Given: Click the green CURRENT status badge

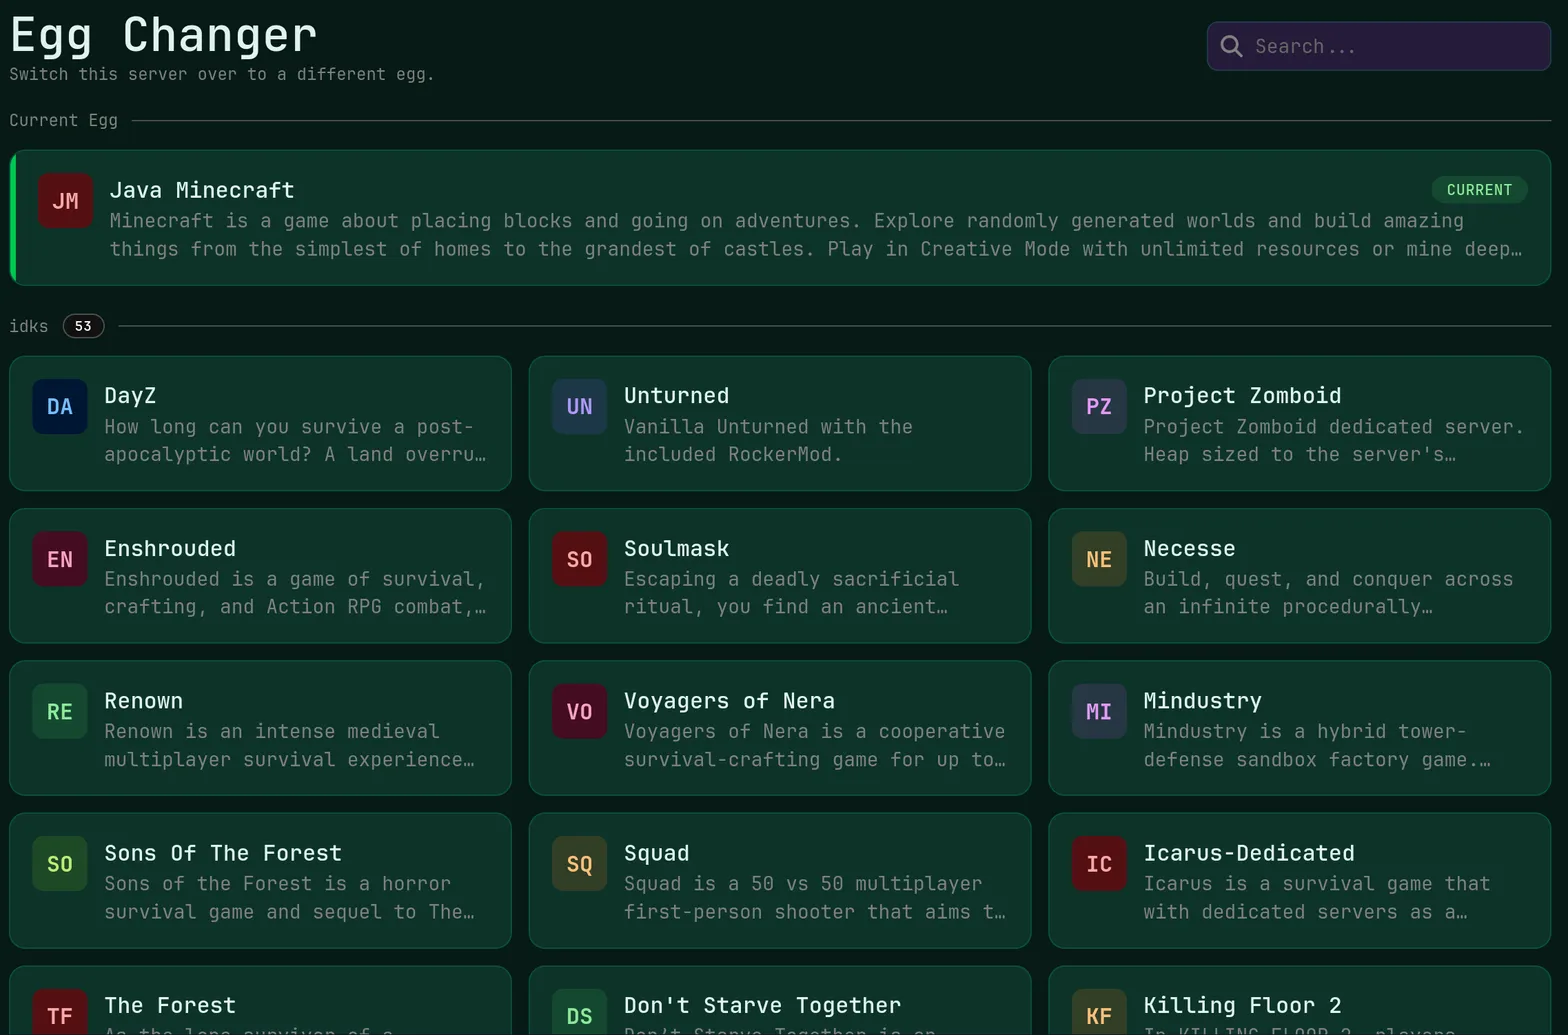Looking at the screenshot, I should coord(1479,190).
